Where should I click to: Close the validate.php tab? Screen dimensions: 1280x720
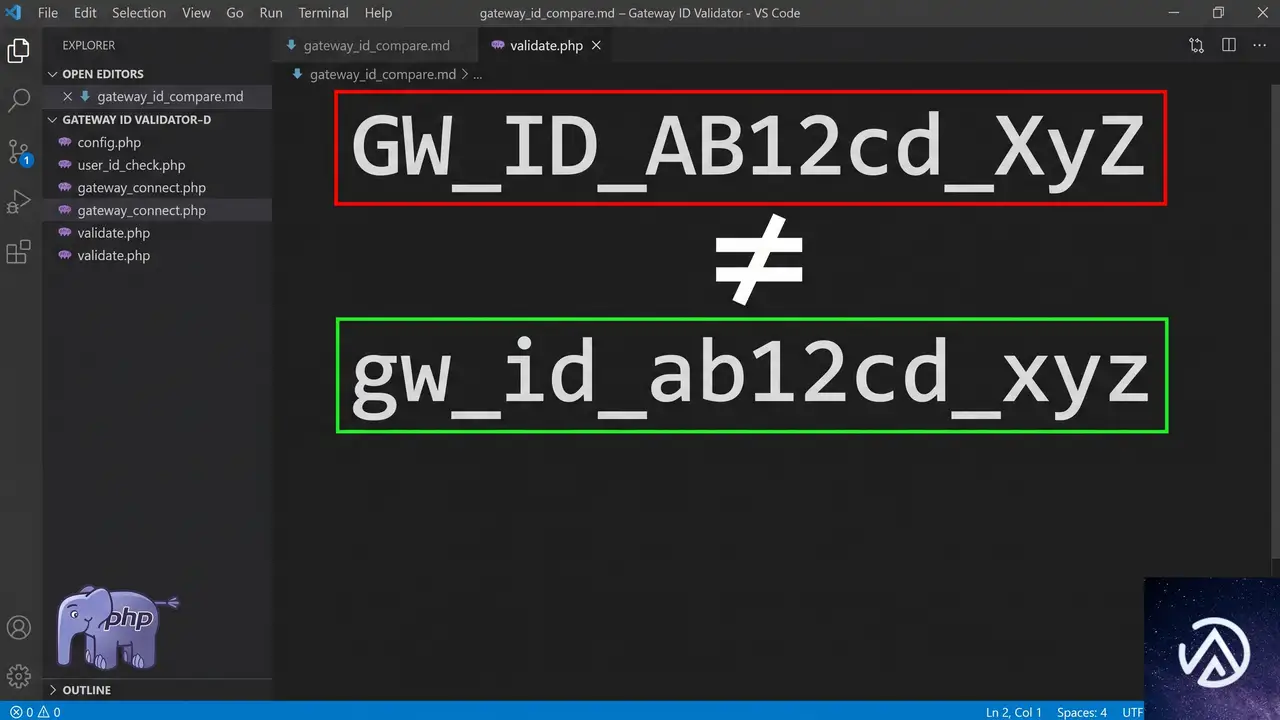click(597, 46)
